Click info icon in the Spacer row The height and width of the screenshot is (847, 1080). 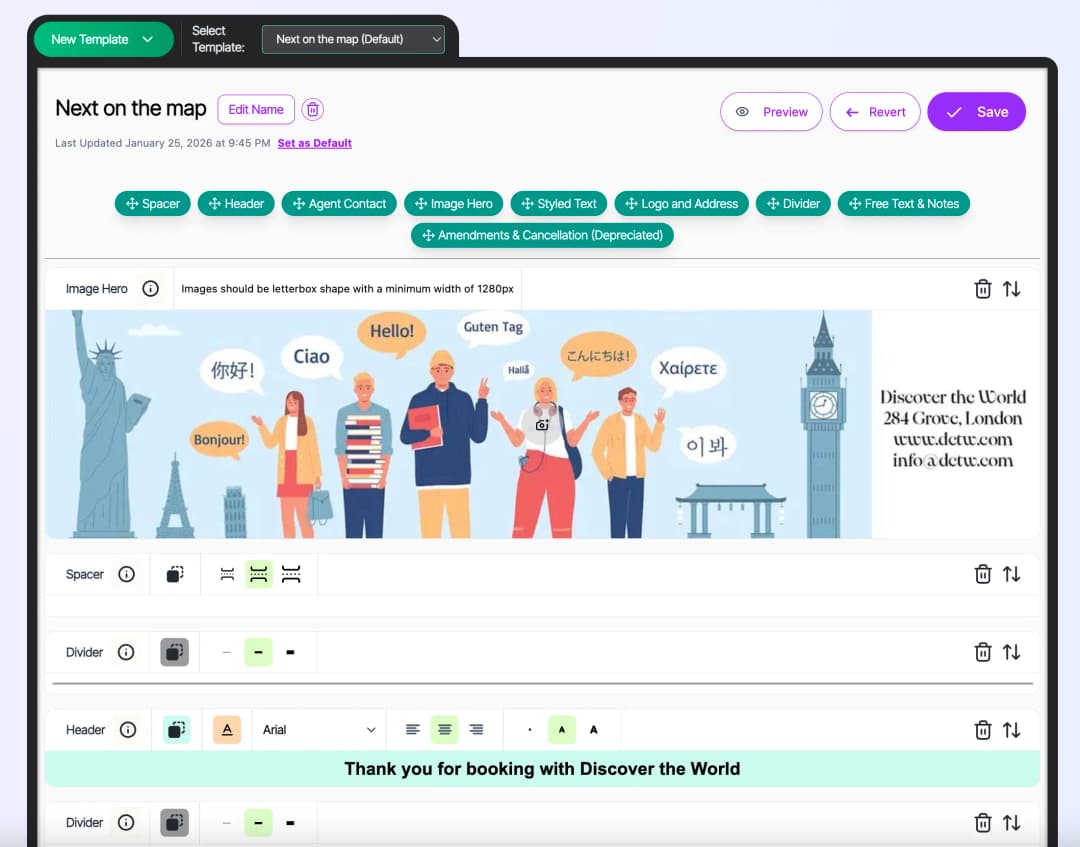click(127, 574)
